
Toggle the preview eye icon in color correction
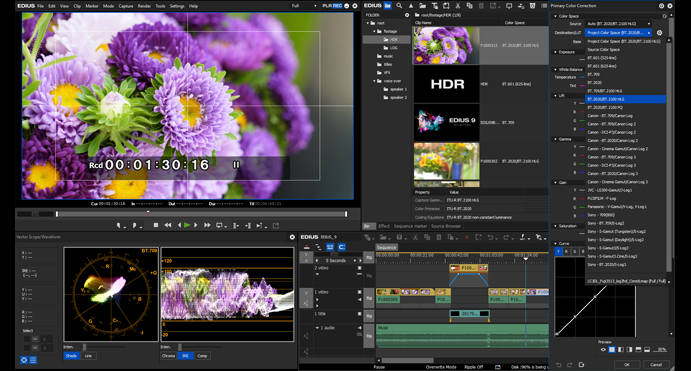(x=603, y=350)
